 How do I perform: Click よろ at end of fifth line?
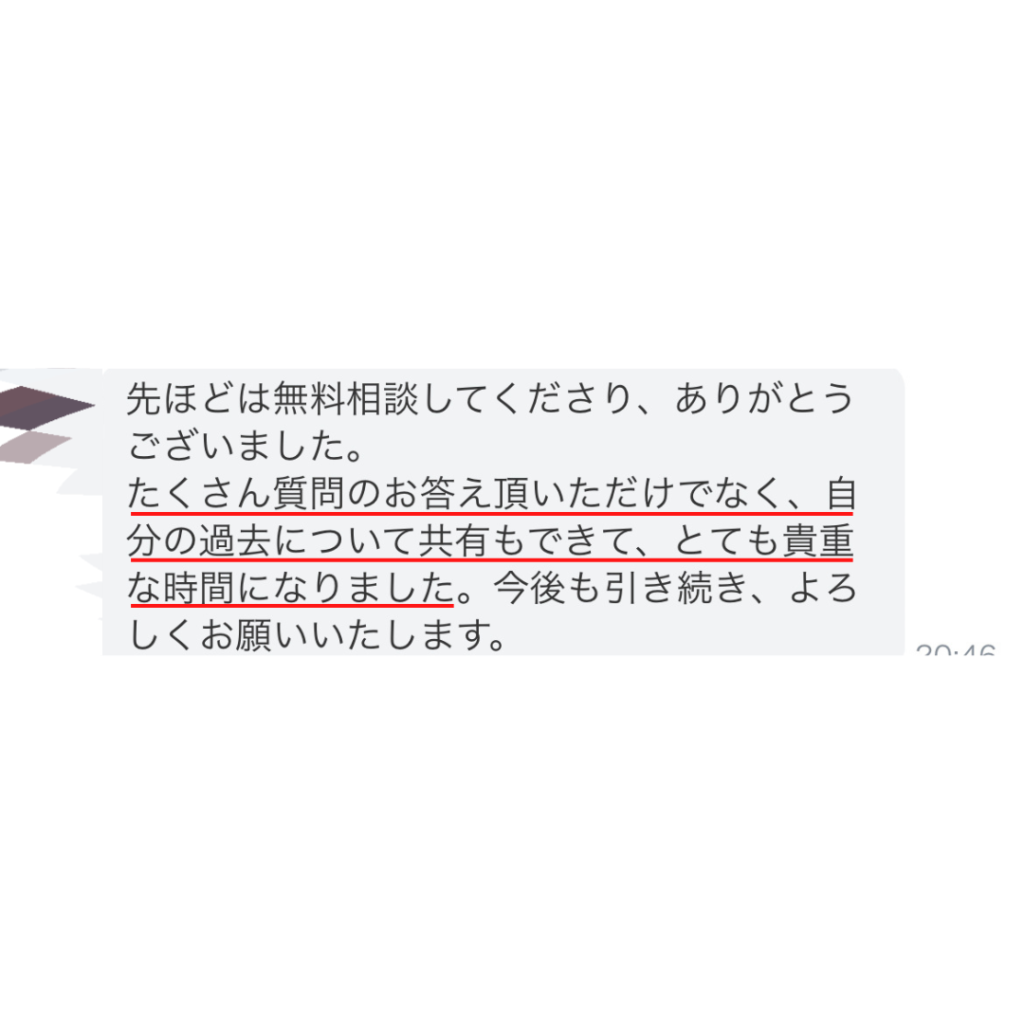[823, 588]
